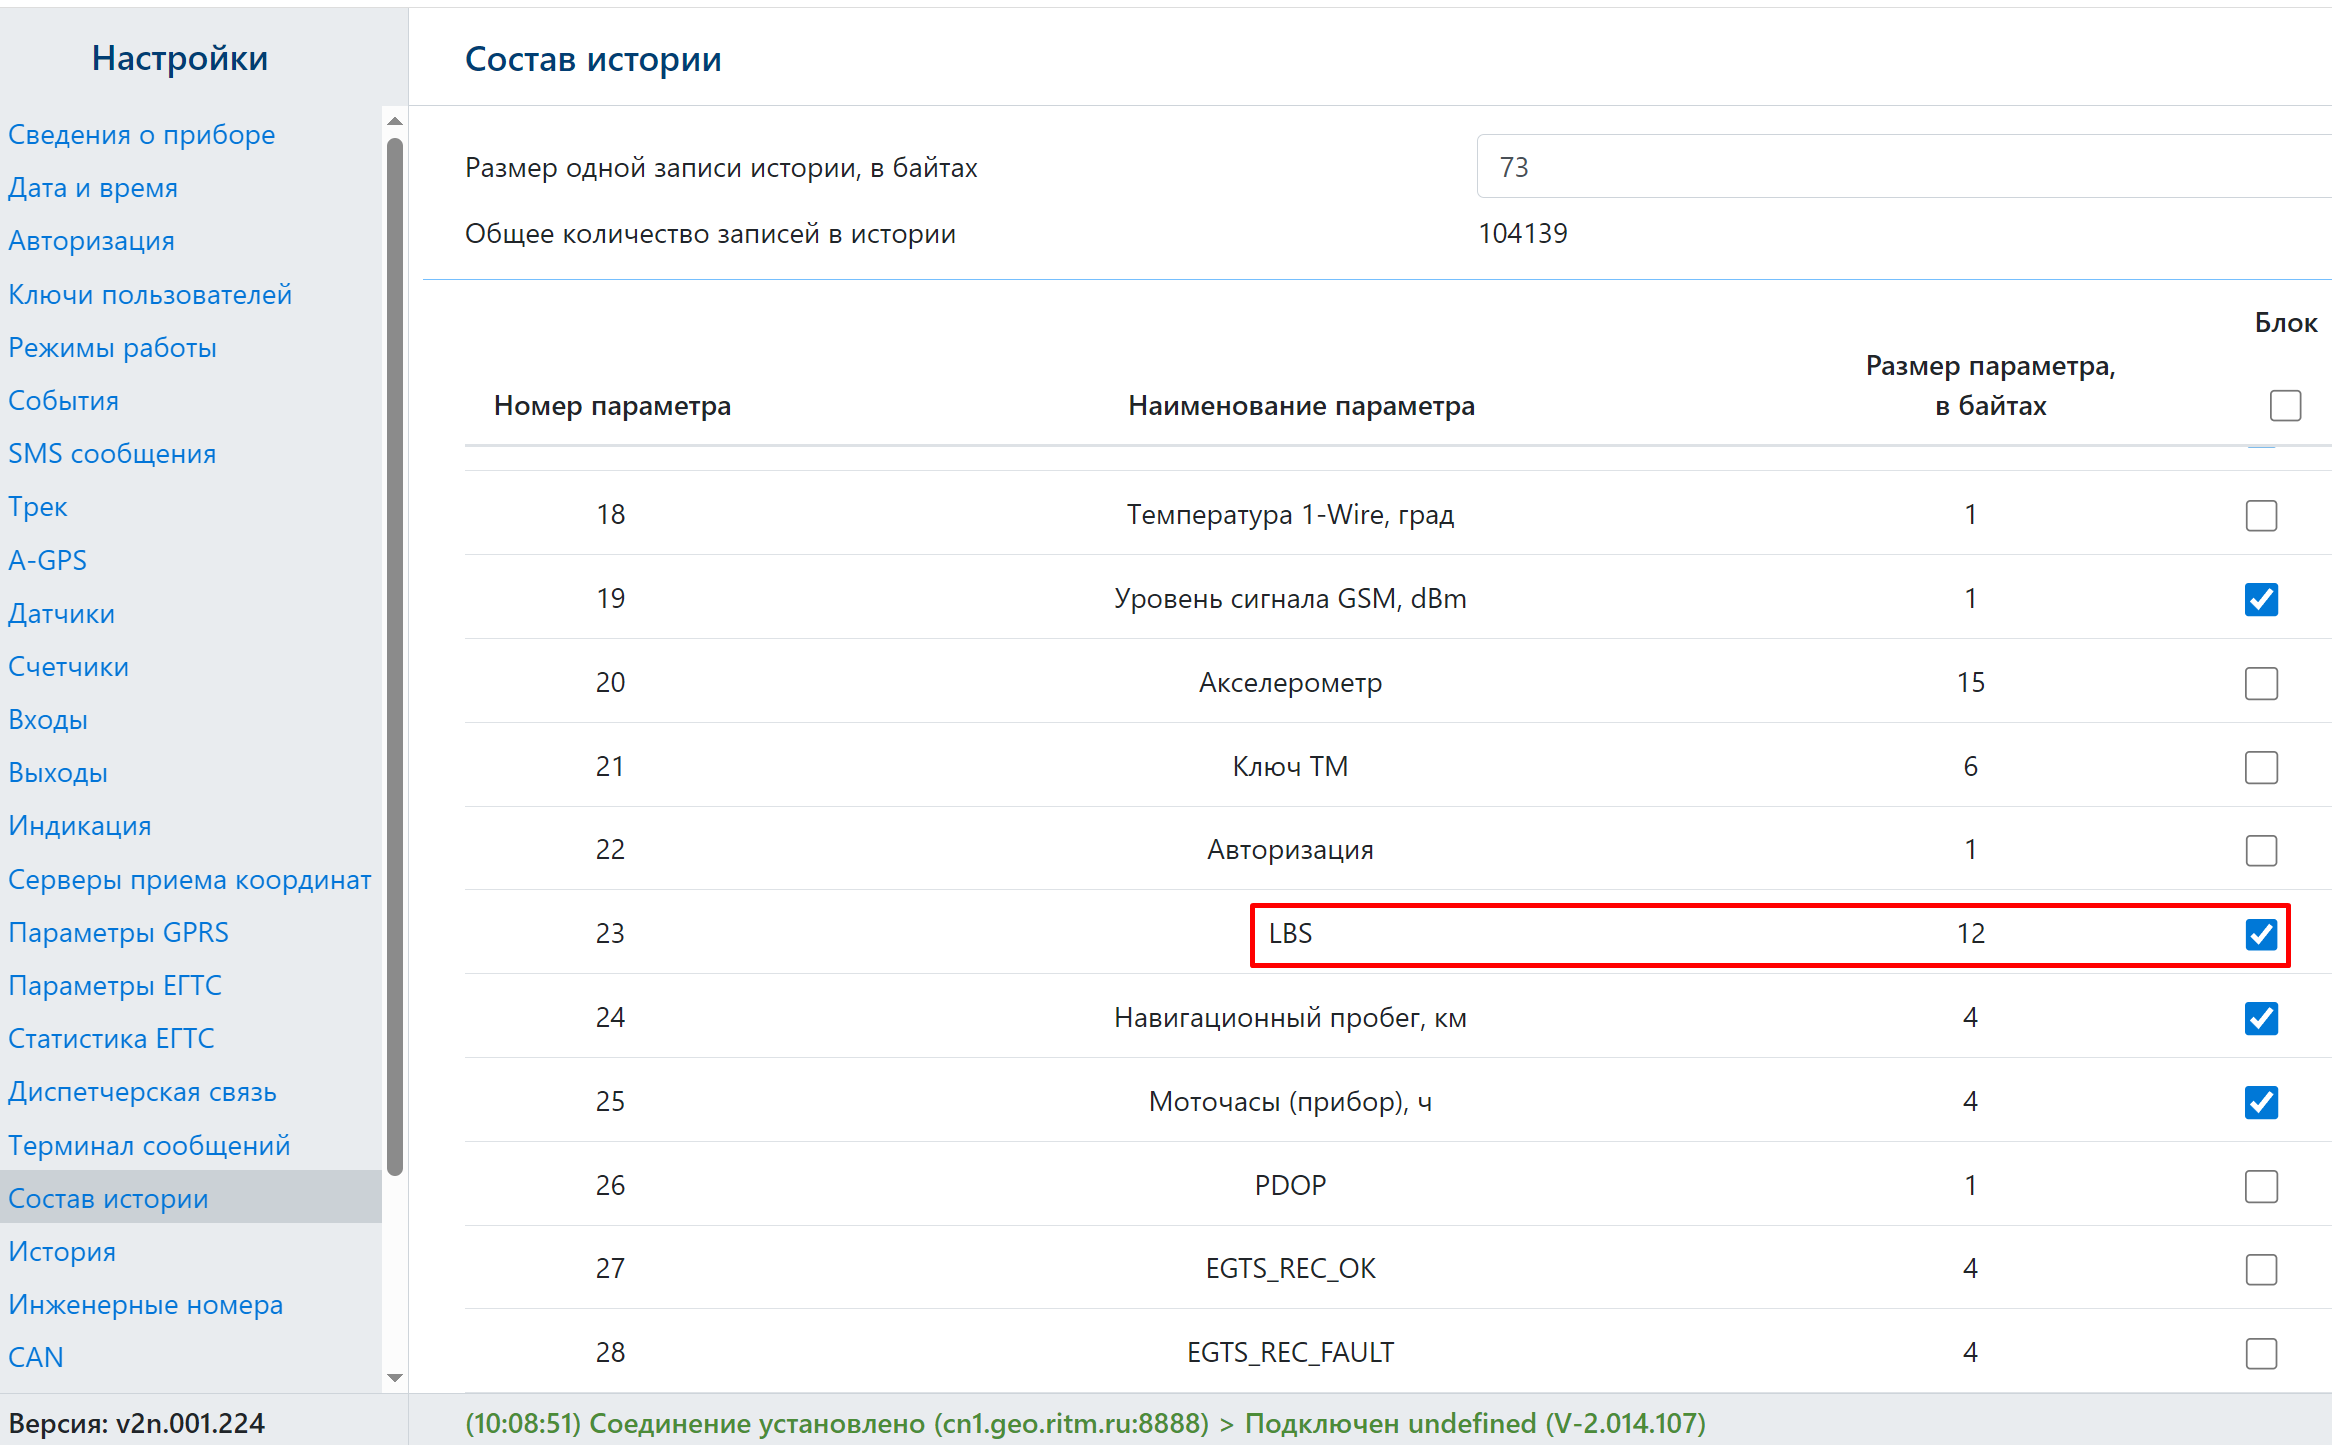2332x1445 pixels.
Task: Open the История menu item
Action: 62,1252
